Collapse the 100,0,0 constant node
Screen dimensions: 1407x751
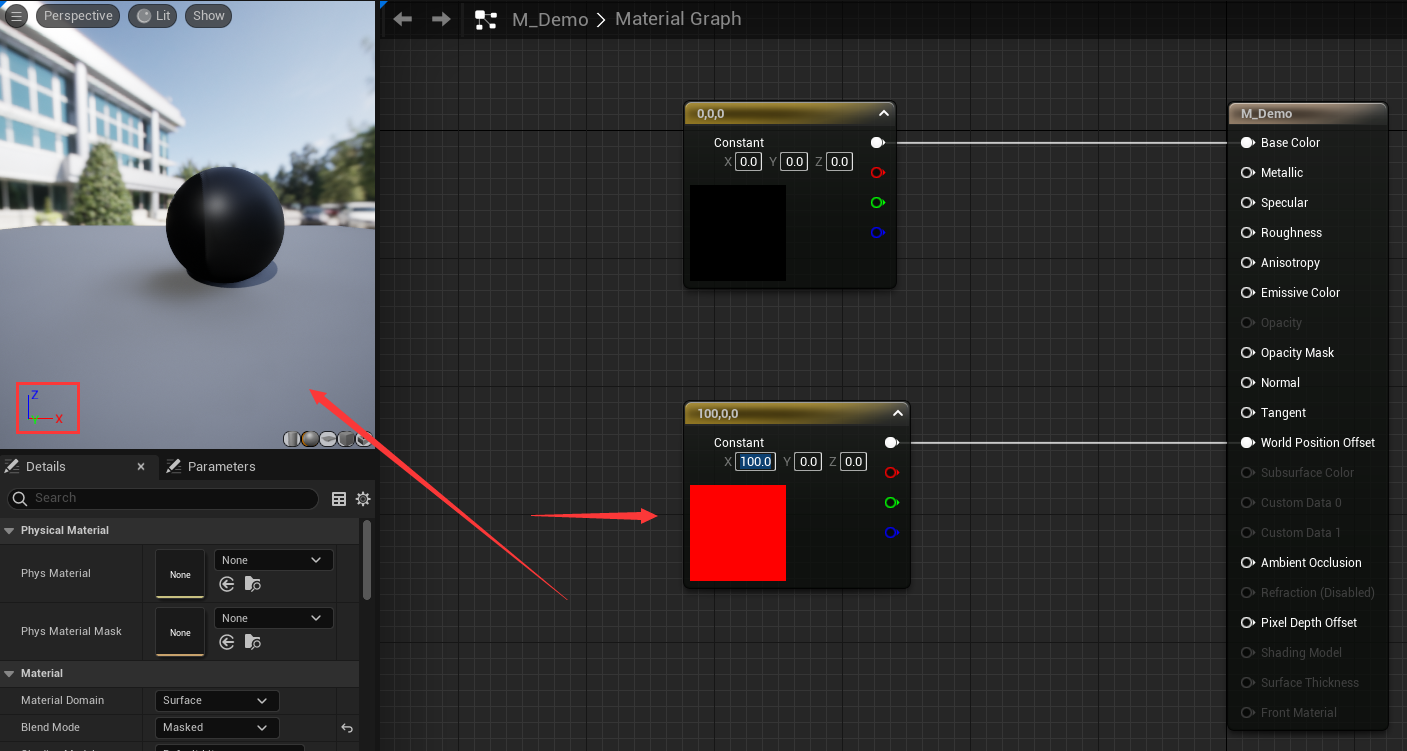[897, 413]
